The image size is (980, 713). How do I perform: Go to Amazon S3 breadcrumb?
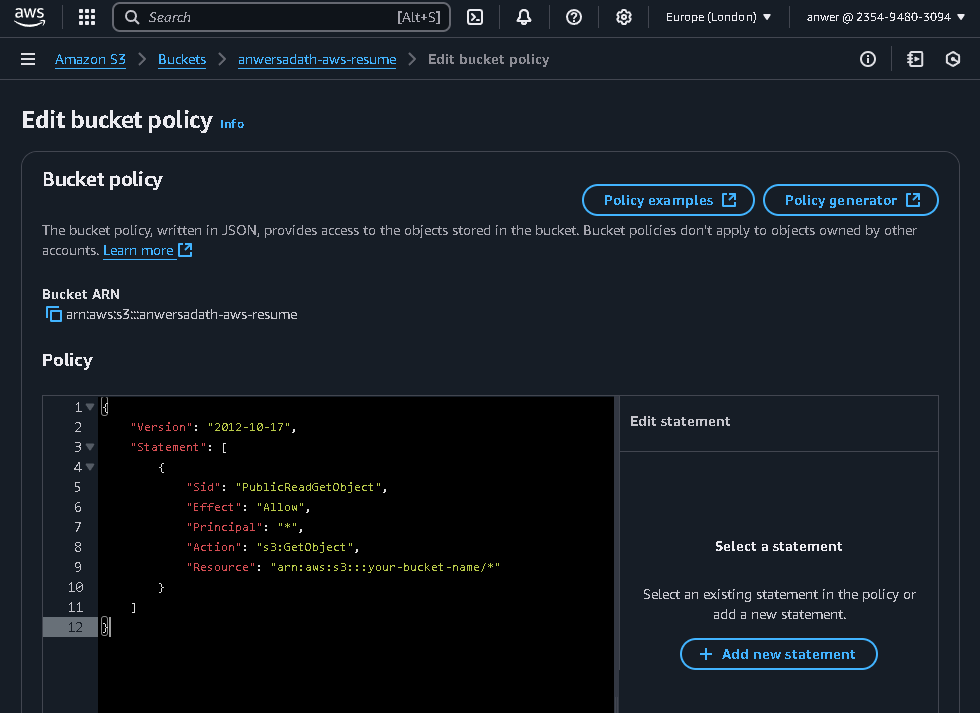(x=90, y=59)
